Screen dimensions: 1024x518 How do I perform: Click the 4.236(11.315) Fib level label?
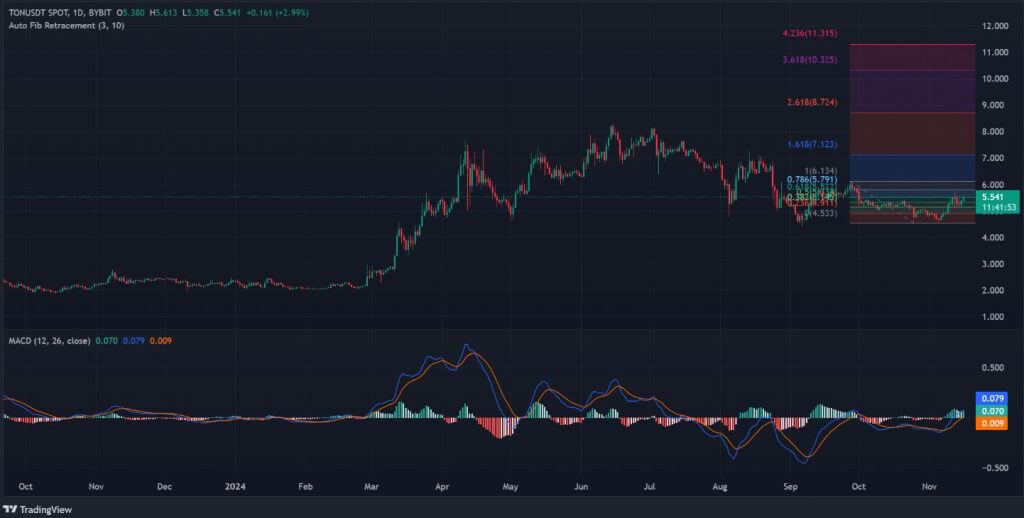tap(809, 33)
